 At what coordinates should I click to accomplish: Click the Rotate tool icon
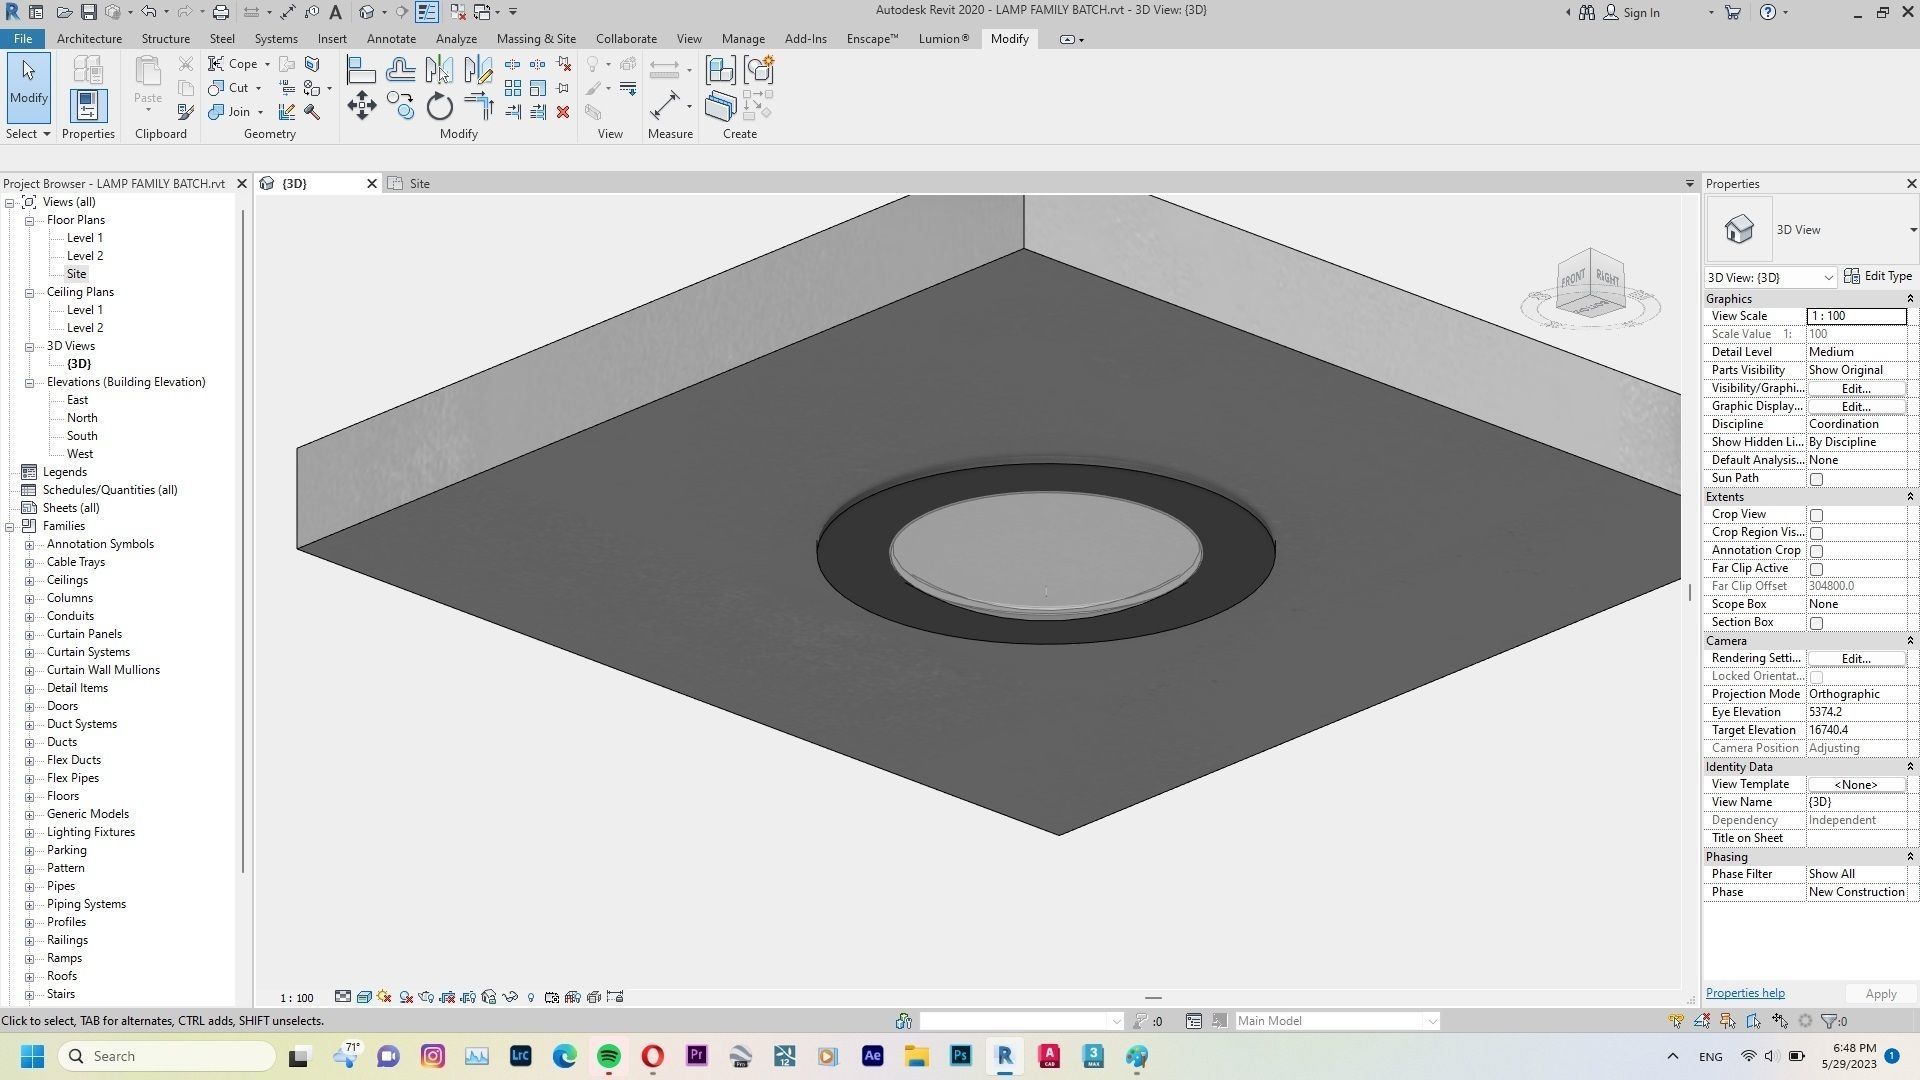click(440, 106)
